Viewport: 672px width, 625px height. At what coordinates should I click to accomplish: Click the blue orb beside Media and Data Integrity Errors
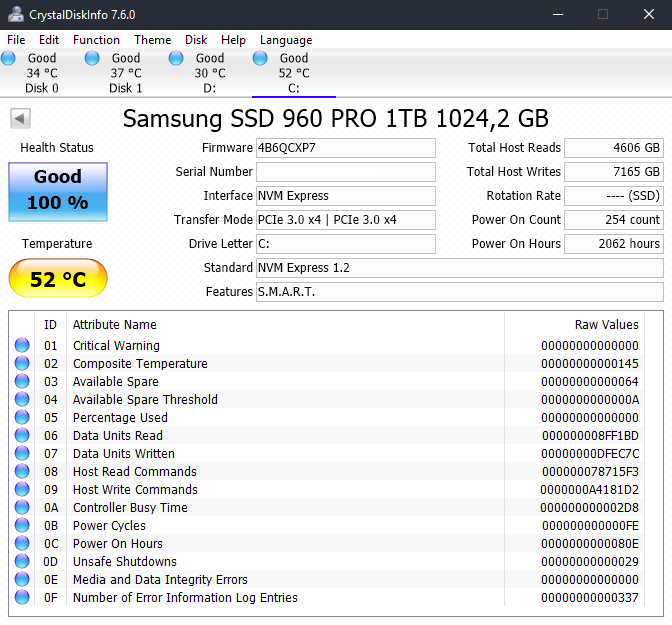pyautogui.click(x=22, y=579)
